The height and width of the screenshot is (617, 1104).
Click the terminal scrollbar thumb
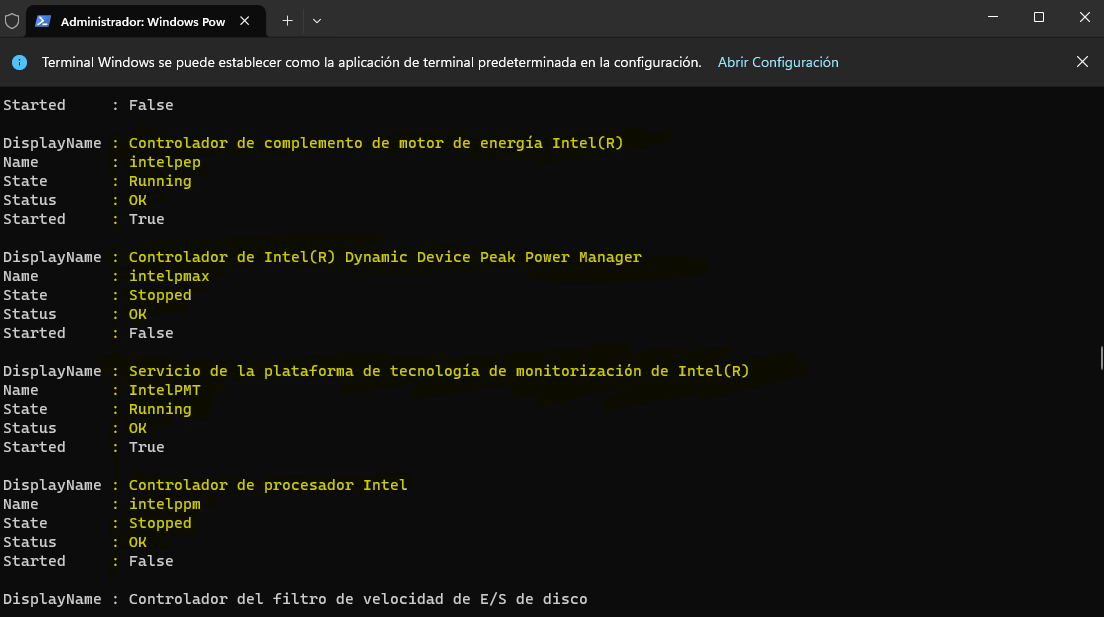click(1101, 357)
